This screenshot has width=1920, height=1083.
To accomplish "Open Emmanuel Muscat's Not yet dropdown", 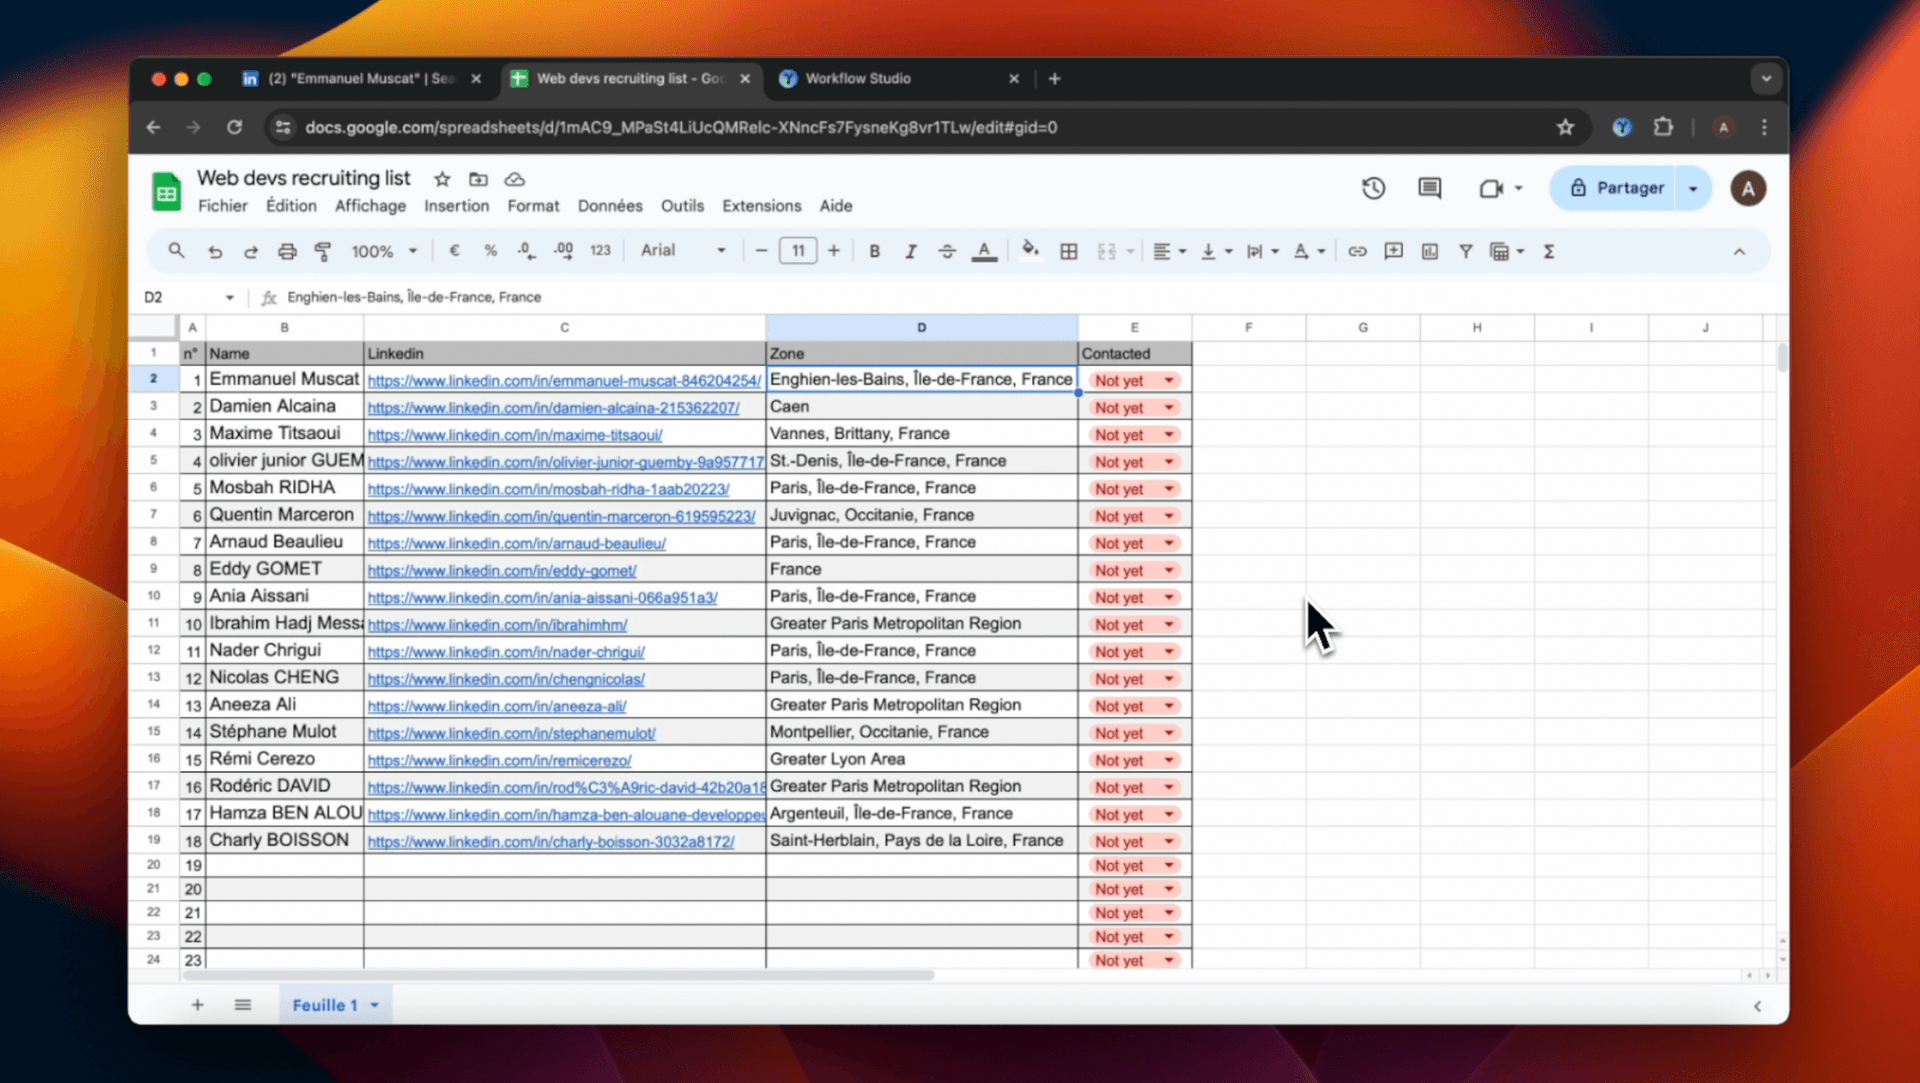I will (1168, 380).
